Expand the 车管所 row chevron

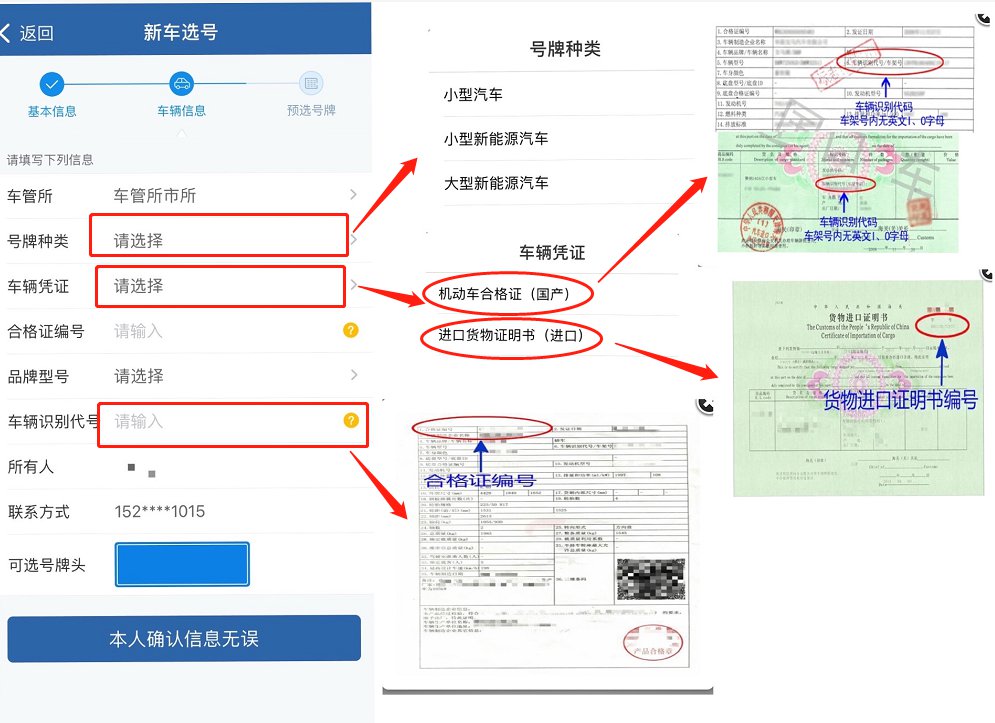pyautogui.click(x=353, y=194)
